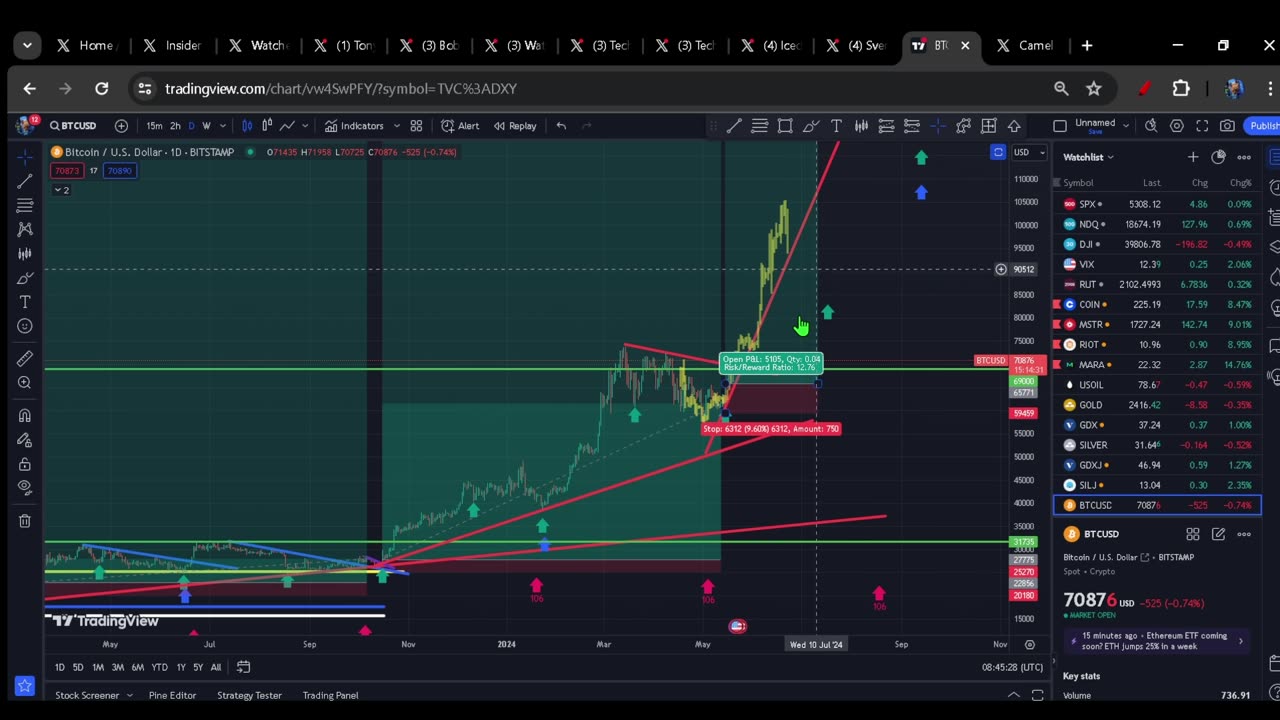The image size is (1280, 720).
Task: Toggle stay in drawing mode
Action: coord(25,440)
